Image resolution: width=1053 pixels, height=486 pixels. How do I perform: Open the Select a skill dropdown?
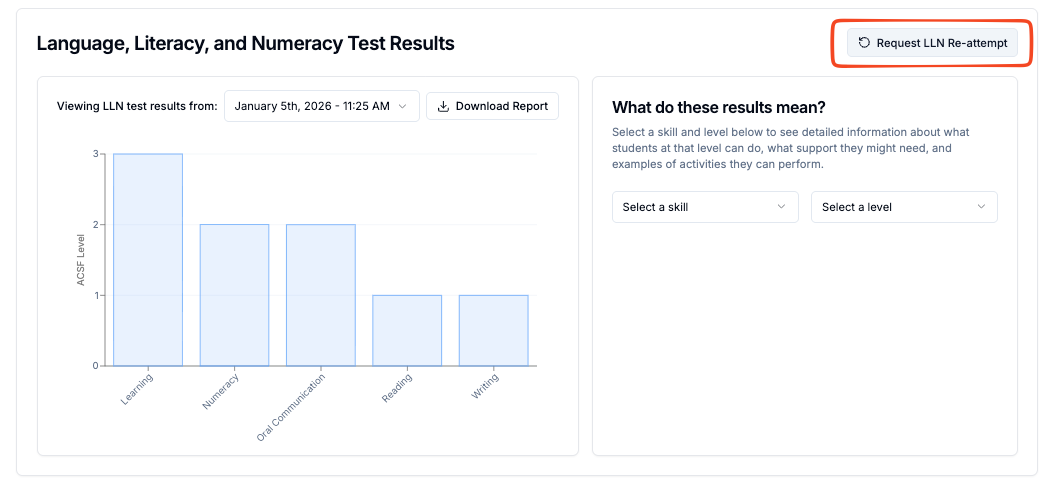pos(705,207)
